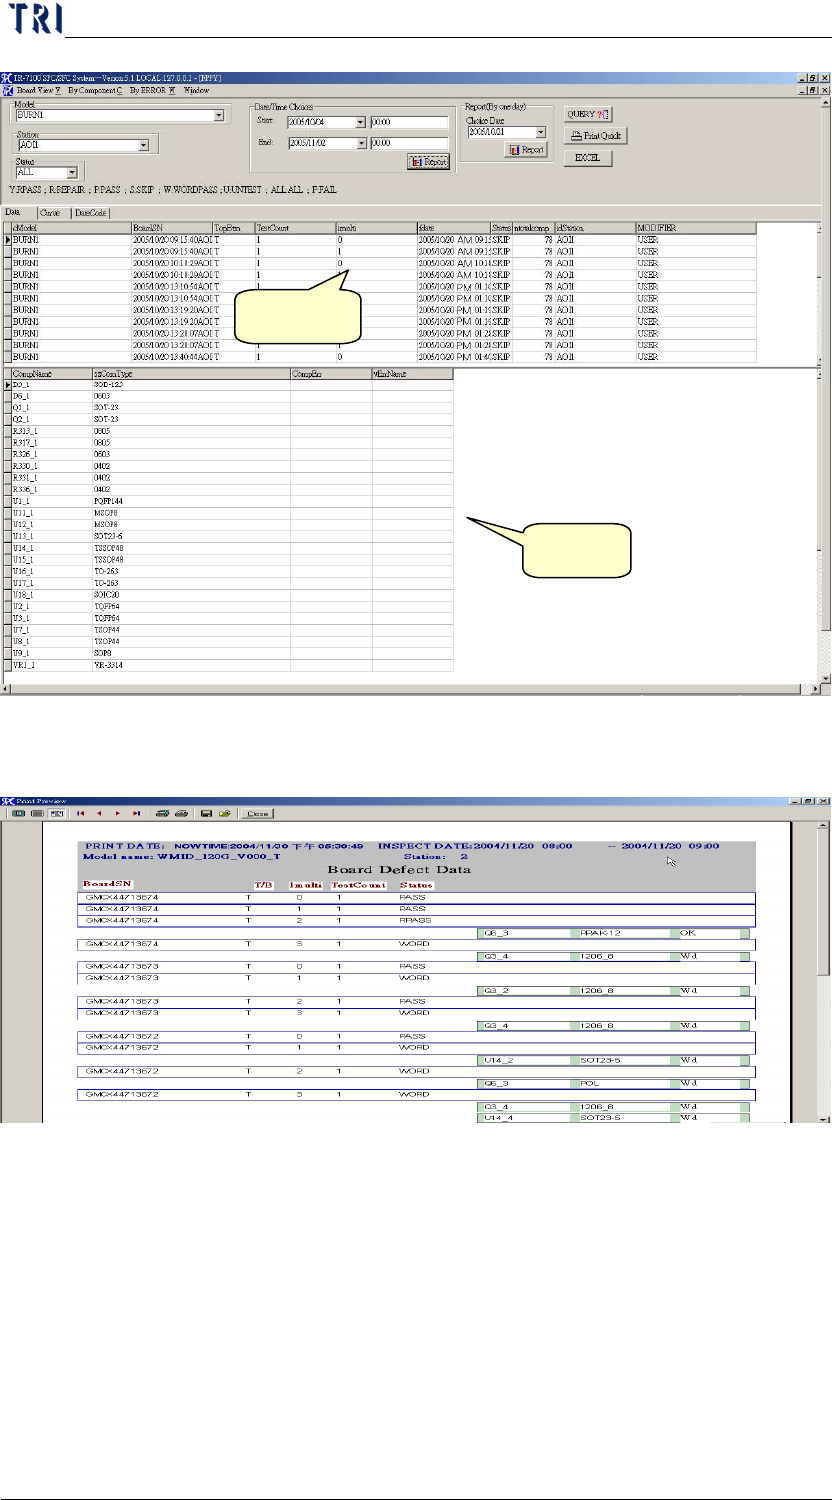Click the printer setup icon in Print Preview
This screenshot has width=832, height=1500.
tap(162, 813)
